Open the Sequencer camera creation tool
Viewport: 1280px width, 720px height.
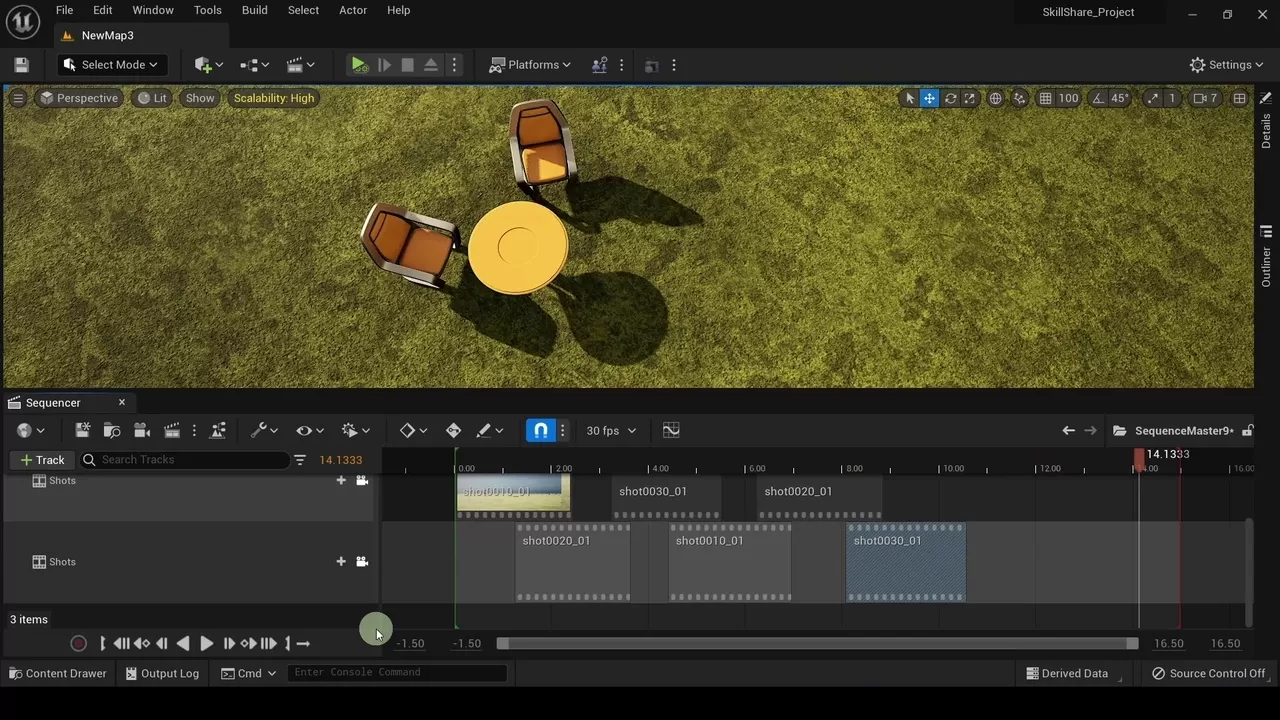pyautogui.click(x=142, y=430)
